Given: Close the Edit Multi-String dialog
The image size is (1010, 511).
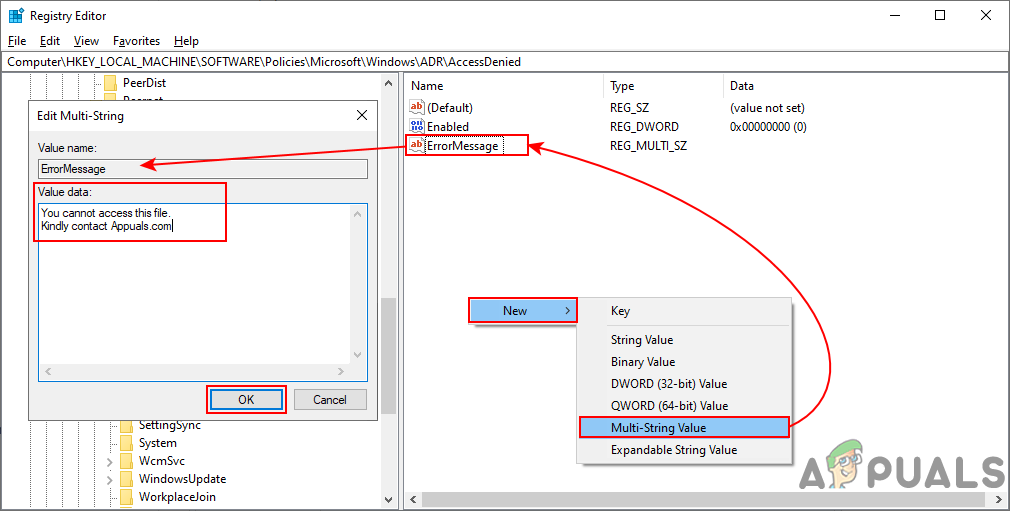Looking at the screenshot, I should pos(362,115).
